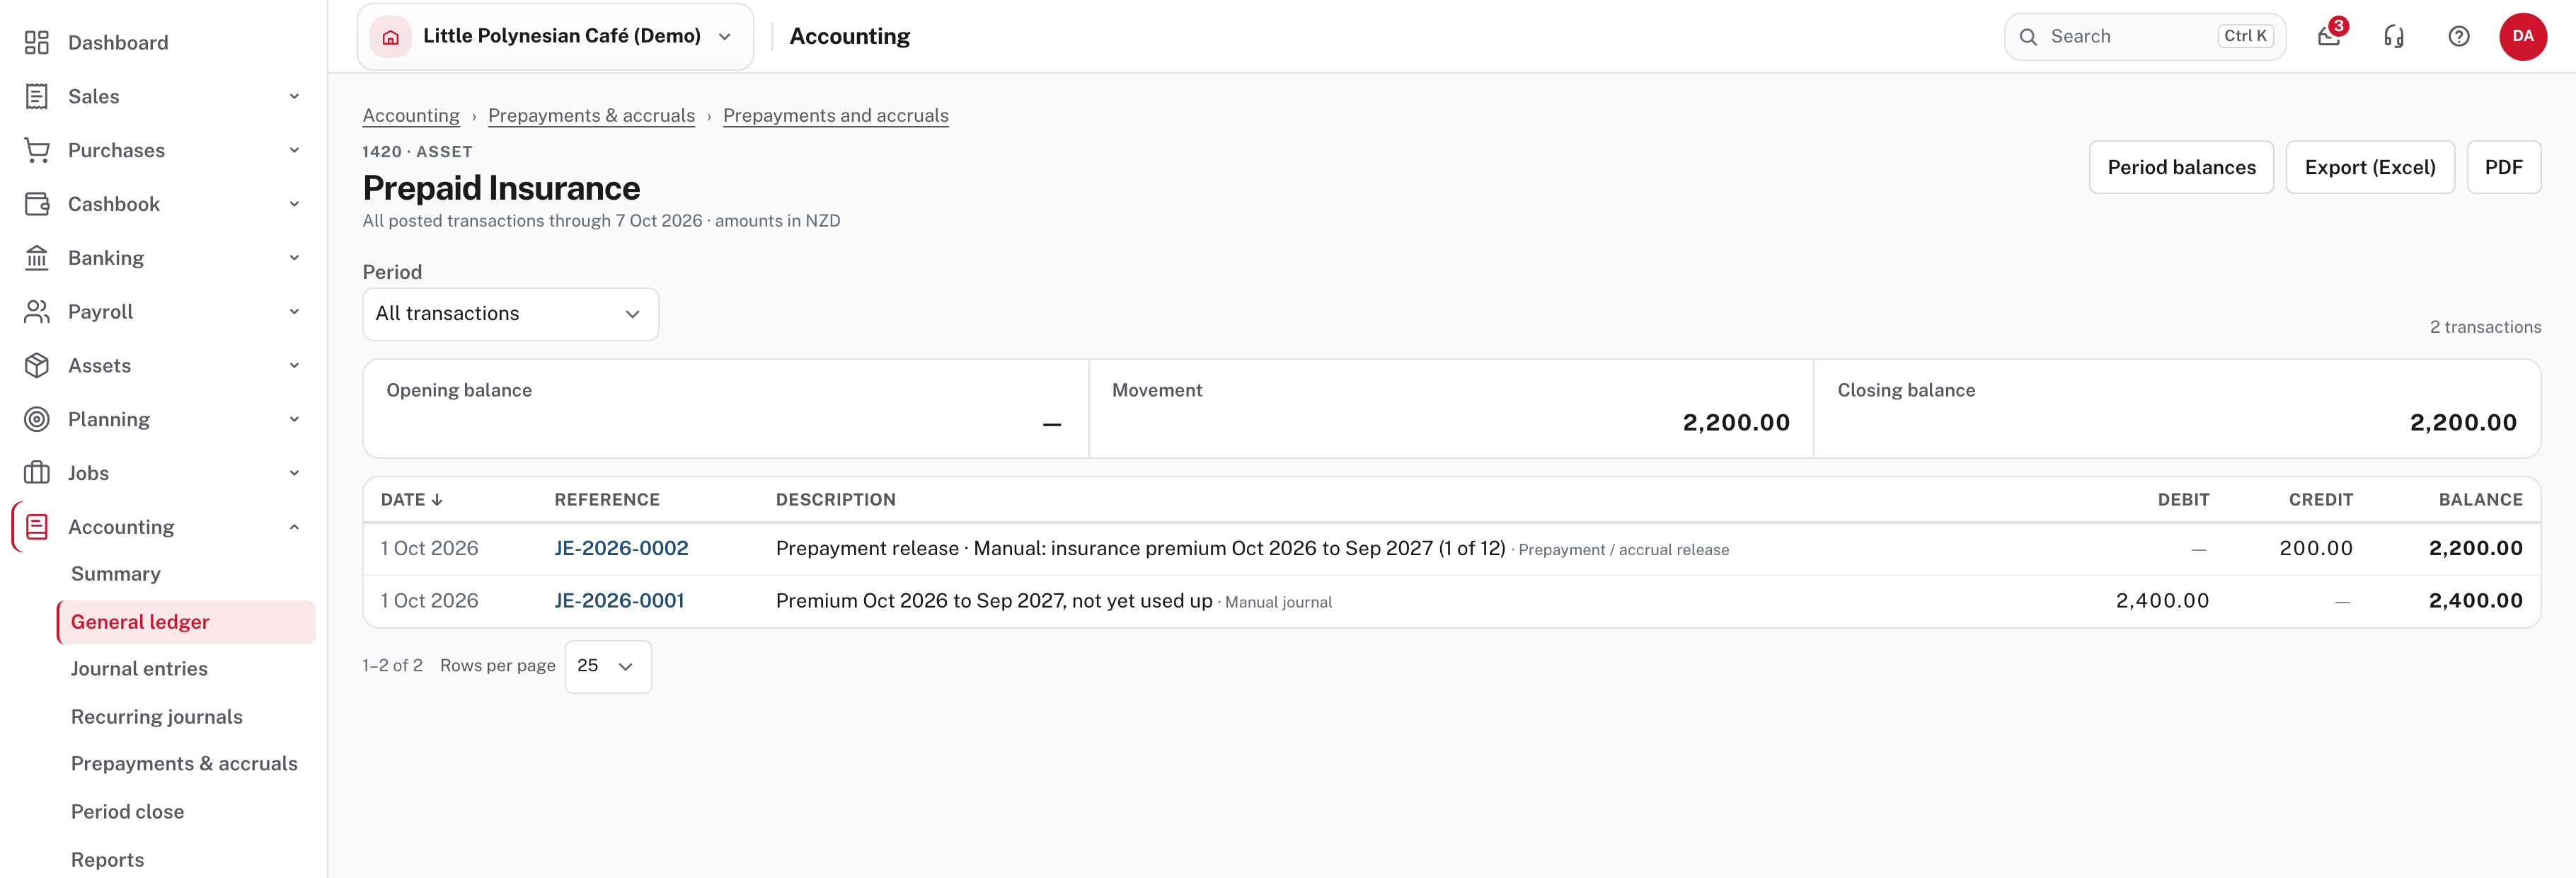Open the help question mark icon
This screenshot has height=878, width=2576.
coord(2459,37)
